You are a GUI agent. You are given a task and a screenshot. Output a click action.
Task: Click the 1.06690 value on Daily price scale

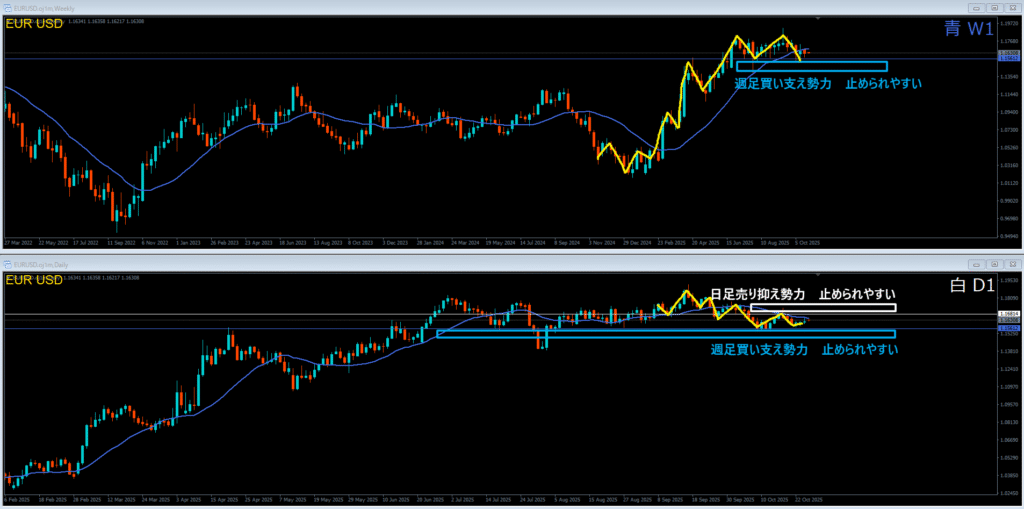(x=1008, y=440)
